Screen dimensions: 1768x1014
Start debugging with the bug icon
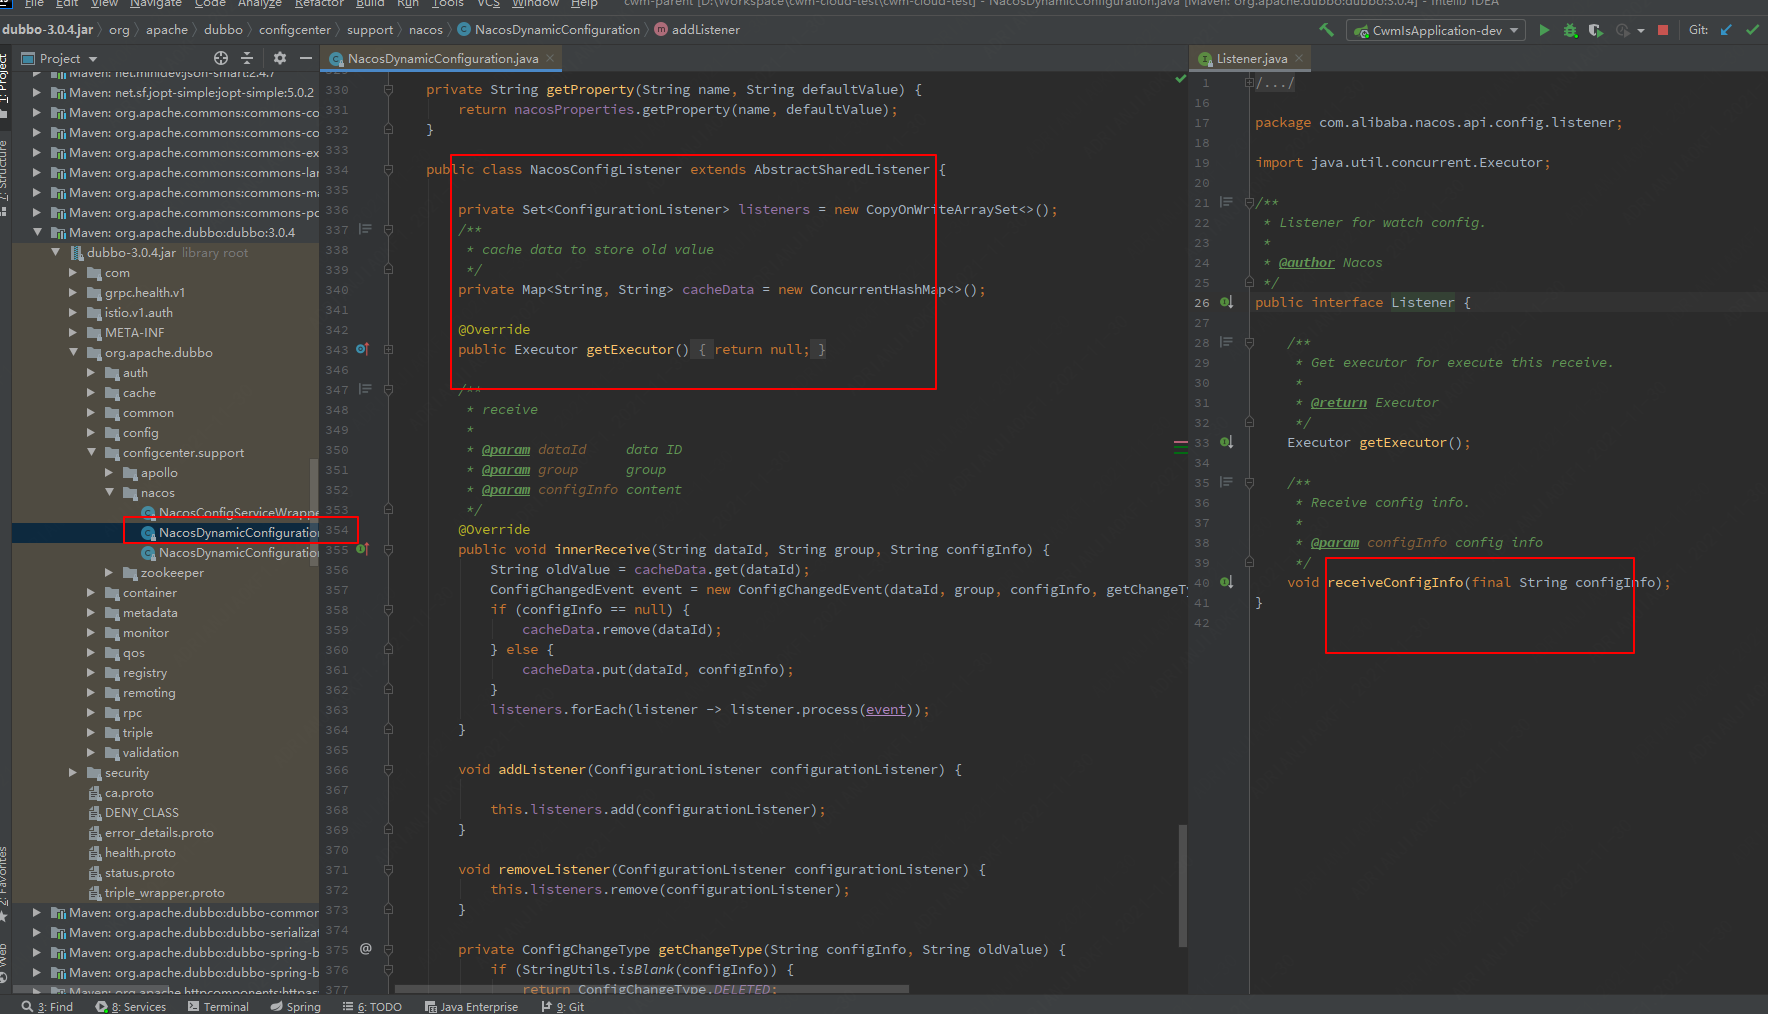[1570, 30]
